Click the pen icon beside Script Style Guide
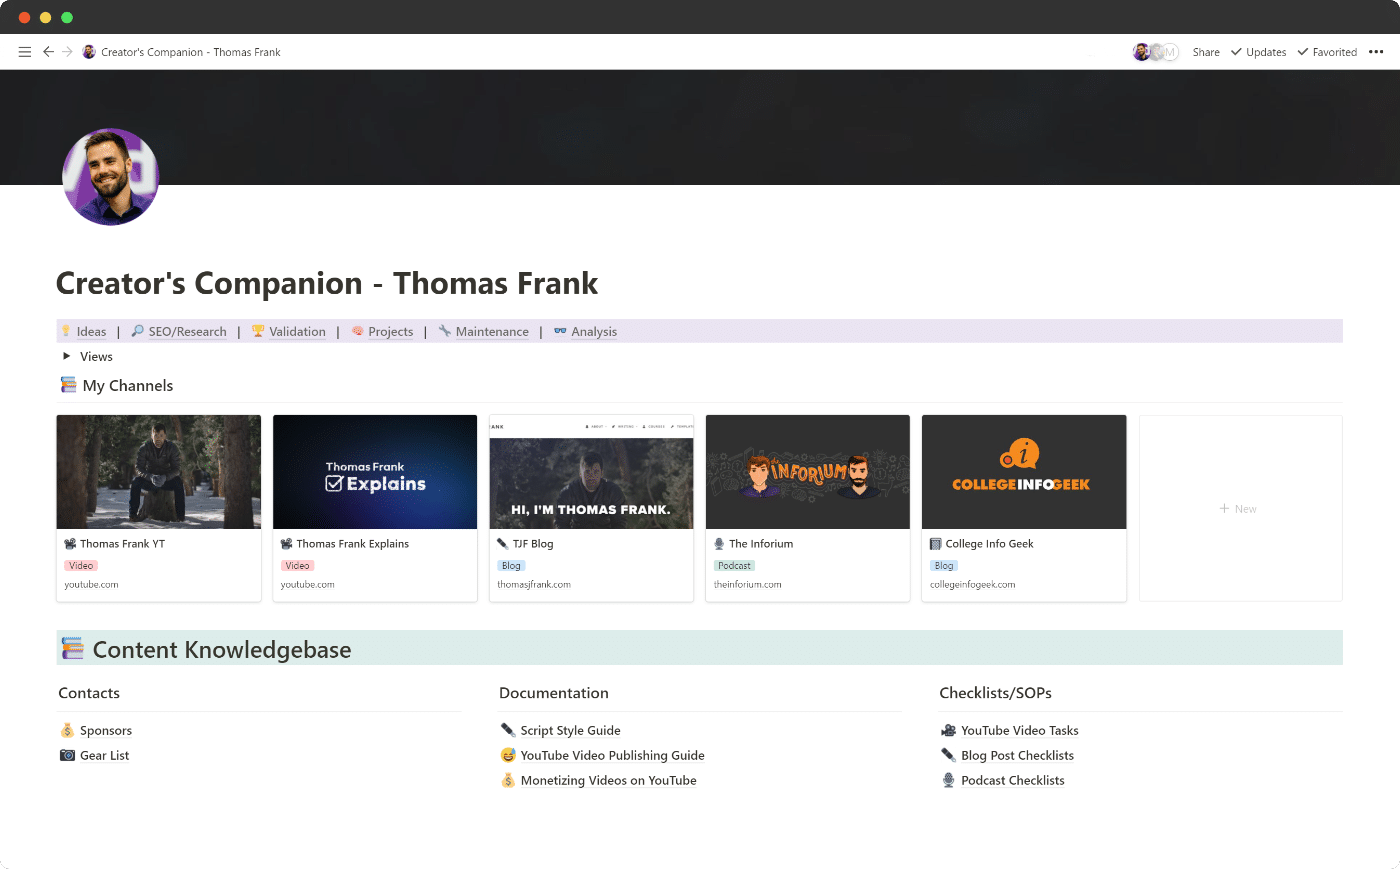Viewport: 1400px width, 869px height. [x=508, y=730]
